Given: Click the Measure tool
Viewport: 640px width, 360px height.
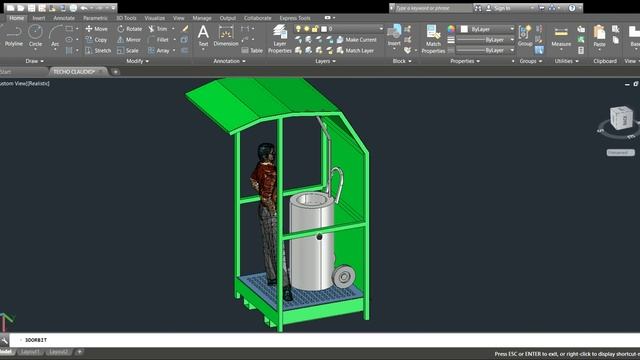Looking at the screenshot, I should click(561, 37).
